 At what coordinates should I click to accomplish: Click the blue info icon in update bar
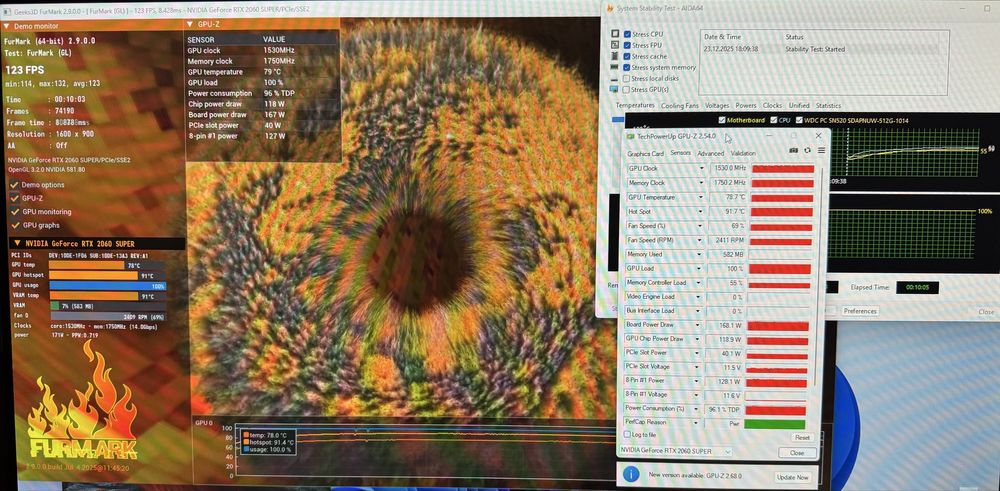[x=631, y=475]
